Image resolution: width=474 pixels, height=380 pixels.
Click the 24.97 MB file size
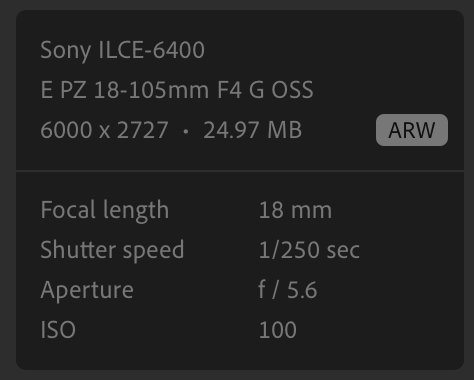pos(252,130)
